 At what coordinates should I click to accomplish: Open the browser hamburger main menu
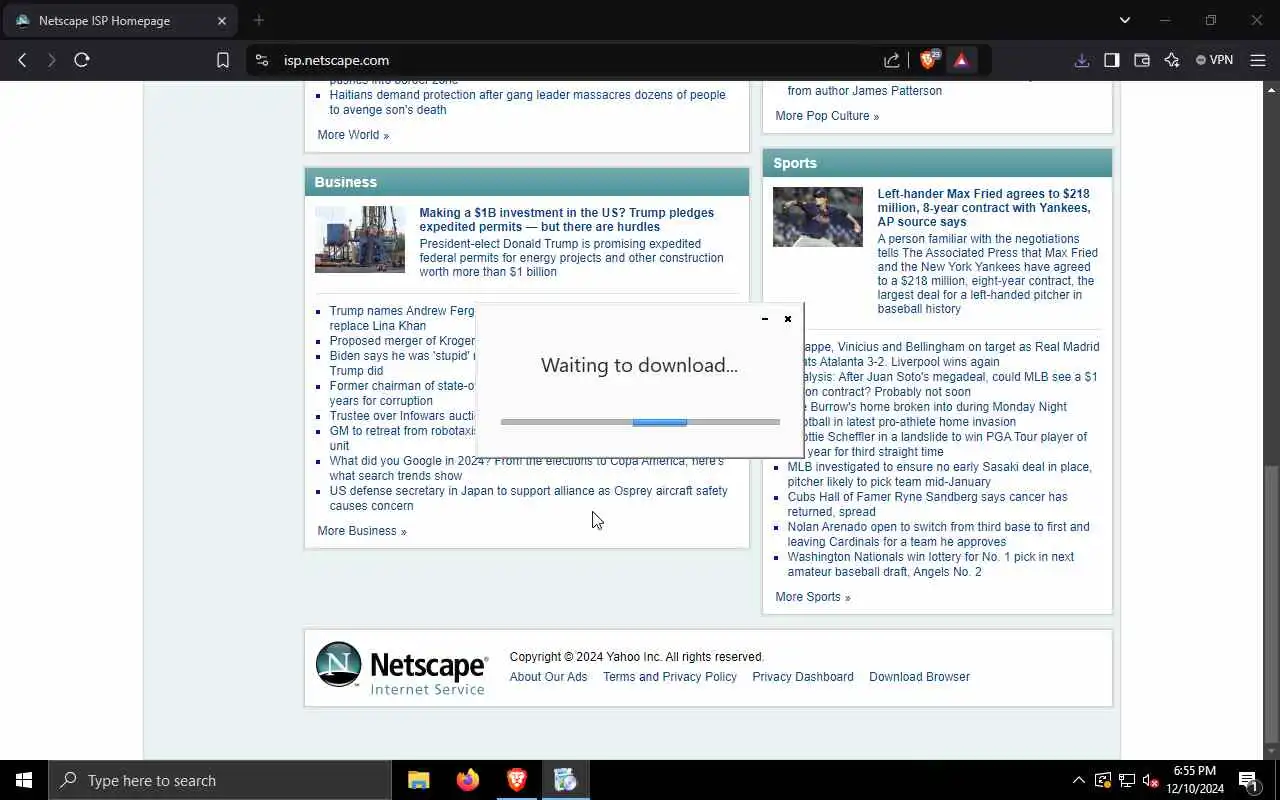point(1258,60)
